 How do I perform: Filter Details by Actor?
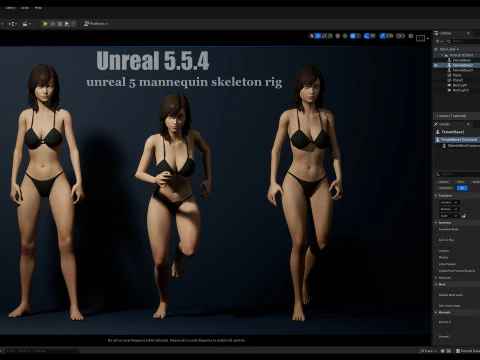click(460, 182)
